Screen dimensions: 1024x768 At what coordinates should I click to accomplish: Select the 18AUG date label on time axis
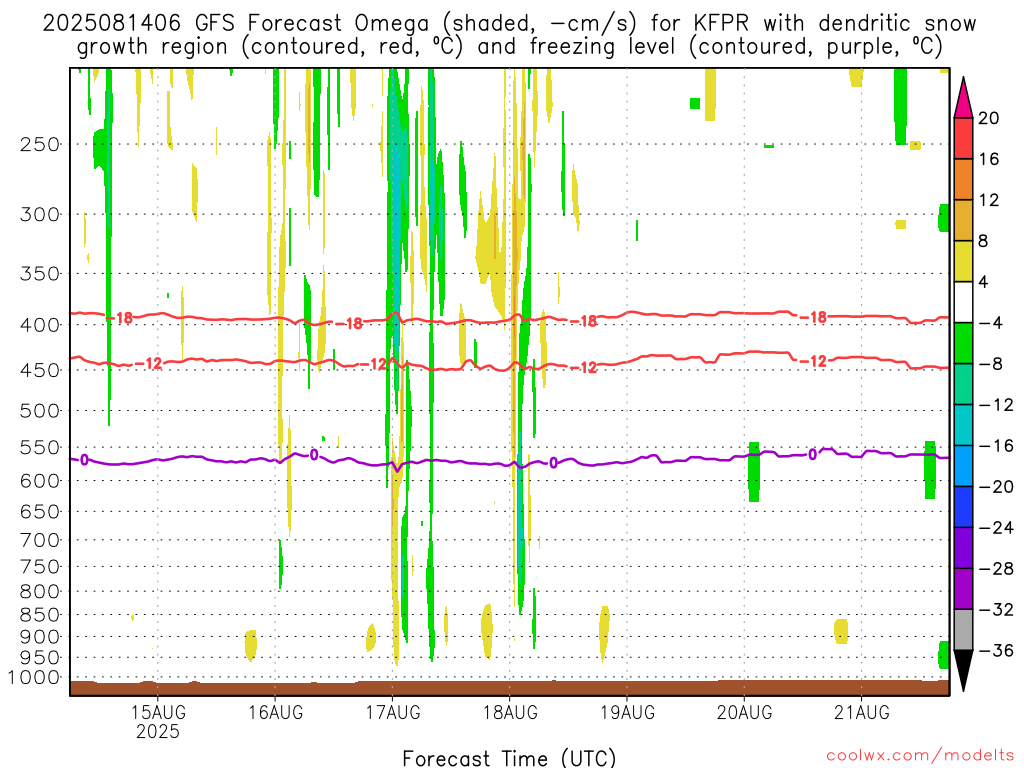[x=510, y=712]
